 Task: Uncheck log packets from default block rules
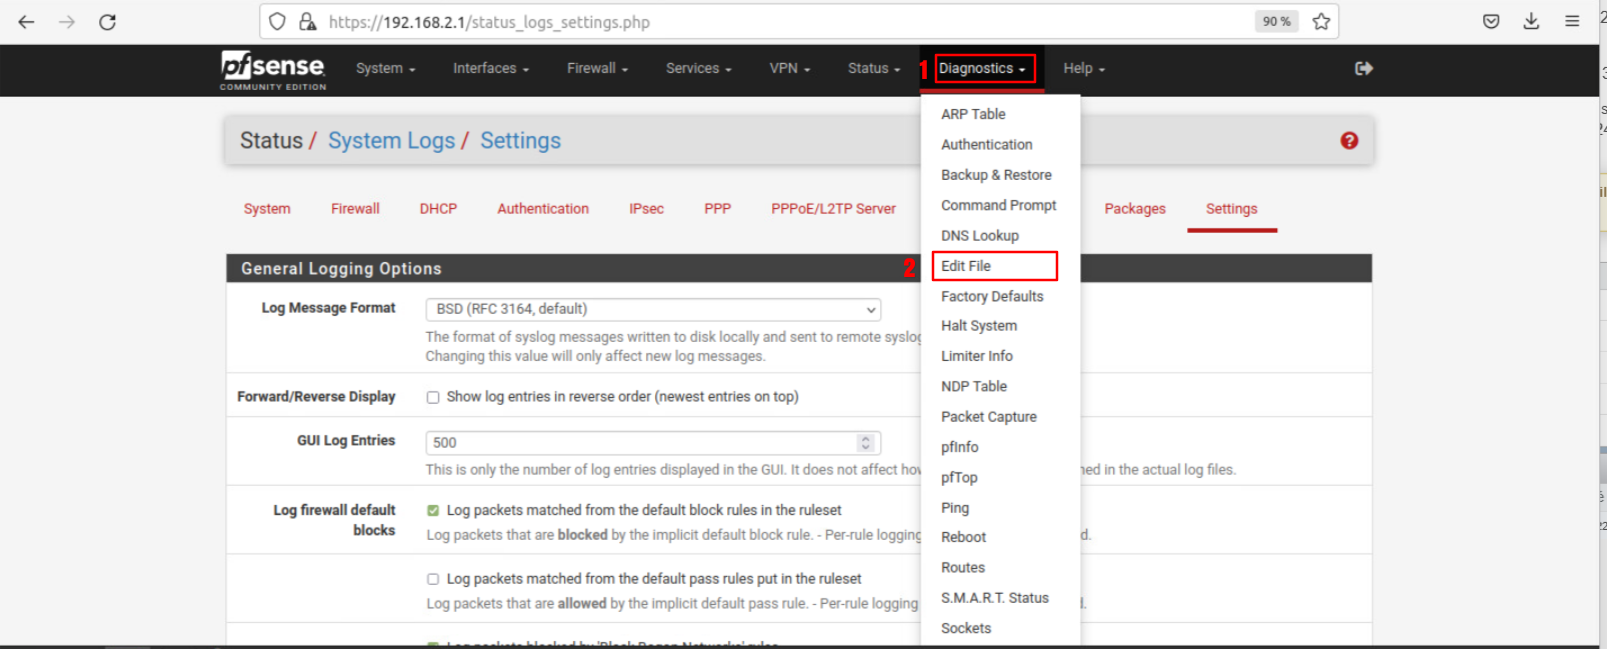[x=433, y=510]
